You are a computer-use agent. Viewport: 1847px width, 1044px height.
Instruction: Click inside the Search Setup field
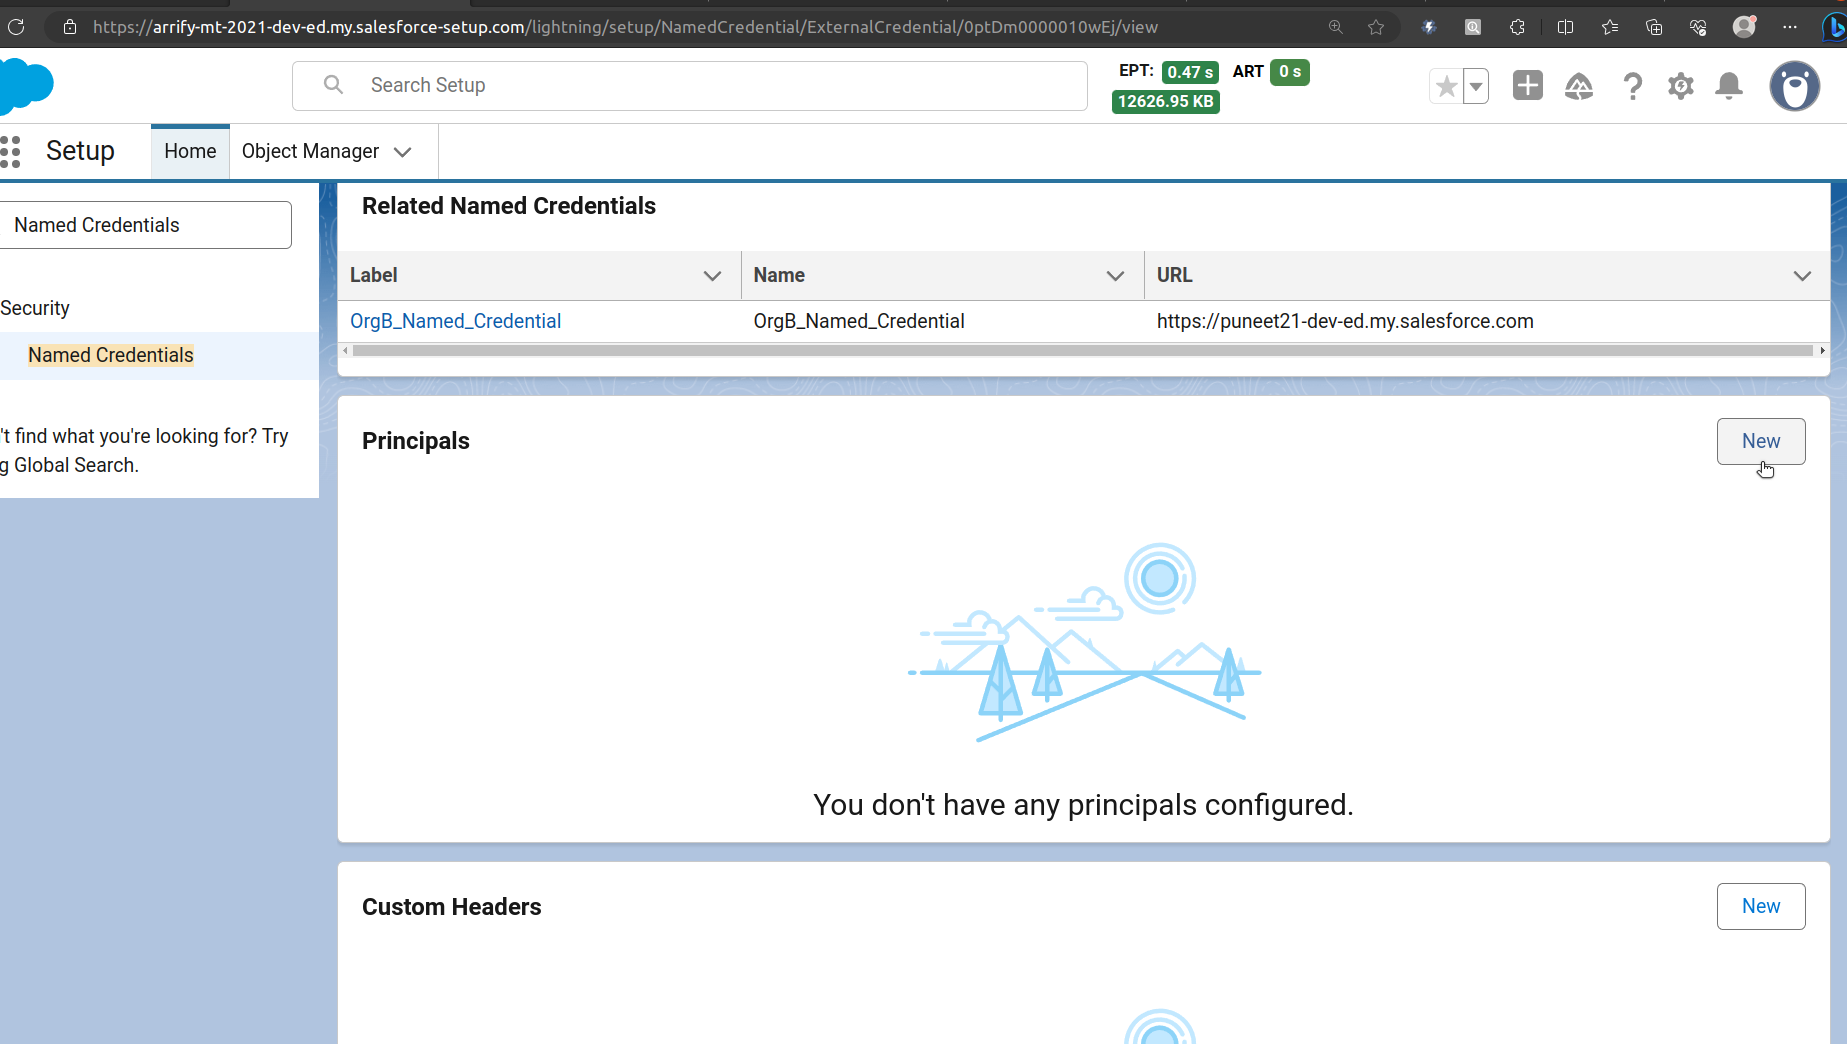click(x=690, y=85)
